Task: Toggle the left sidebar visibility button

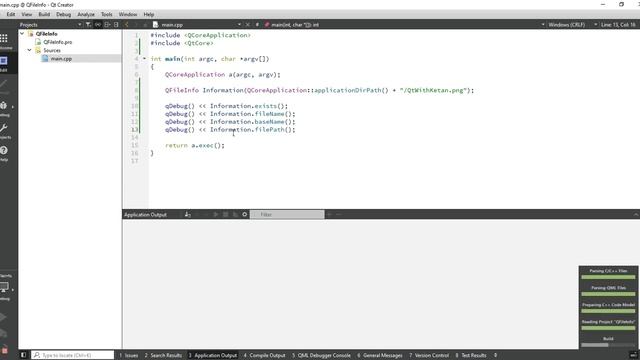Action: click(x=23, y=355)
